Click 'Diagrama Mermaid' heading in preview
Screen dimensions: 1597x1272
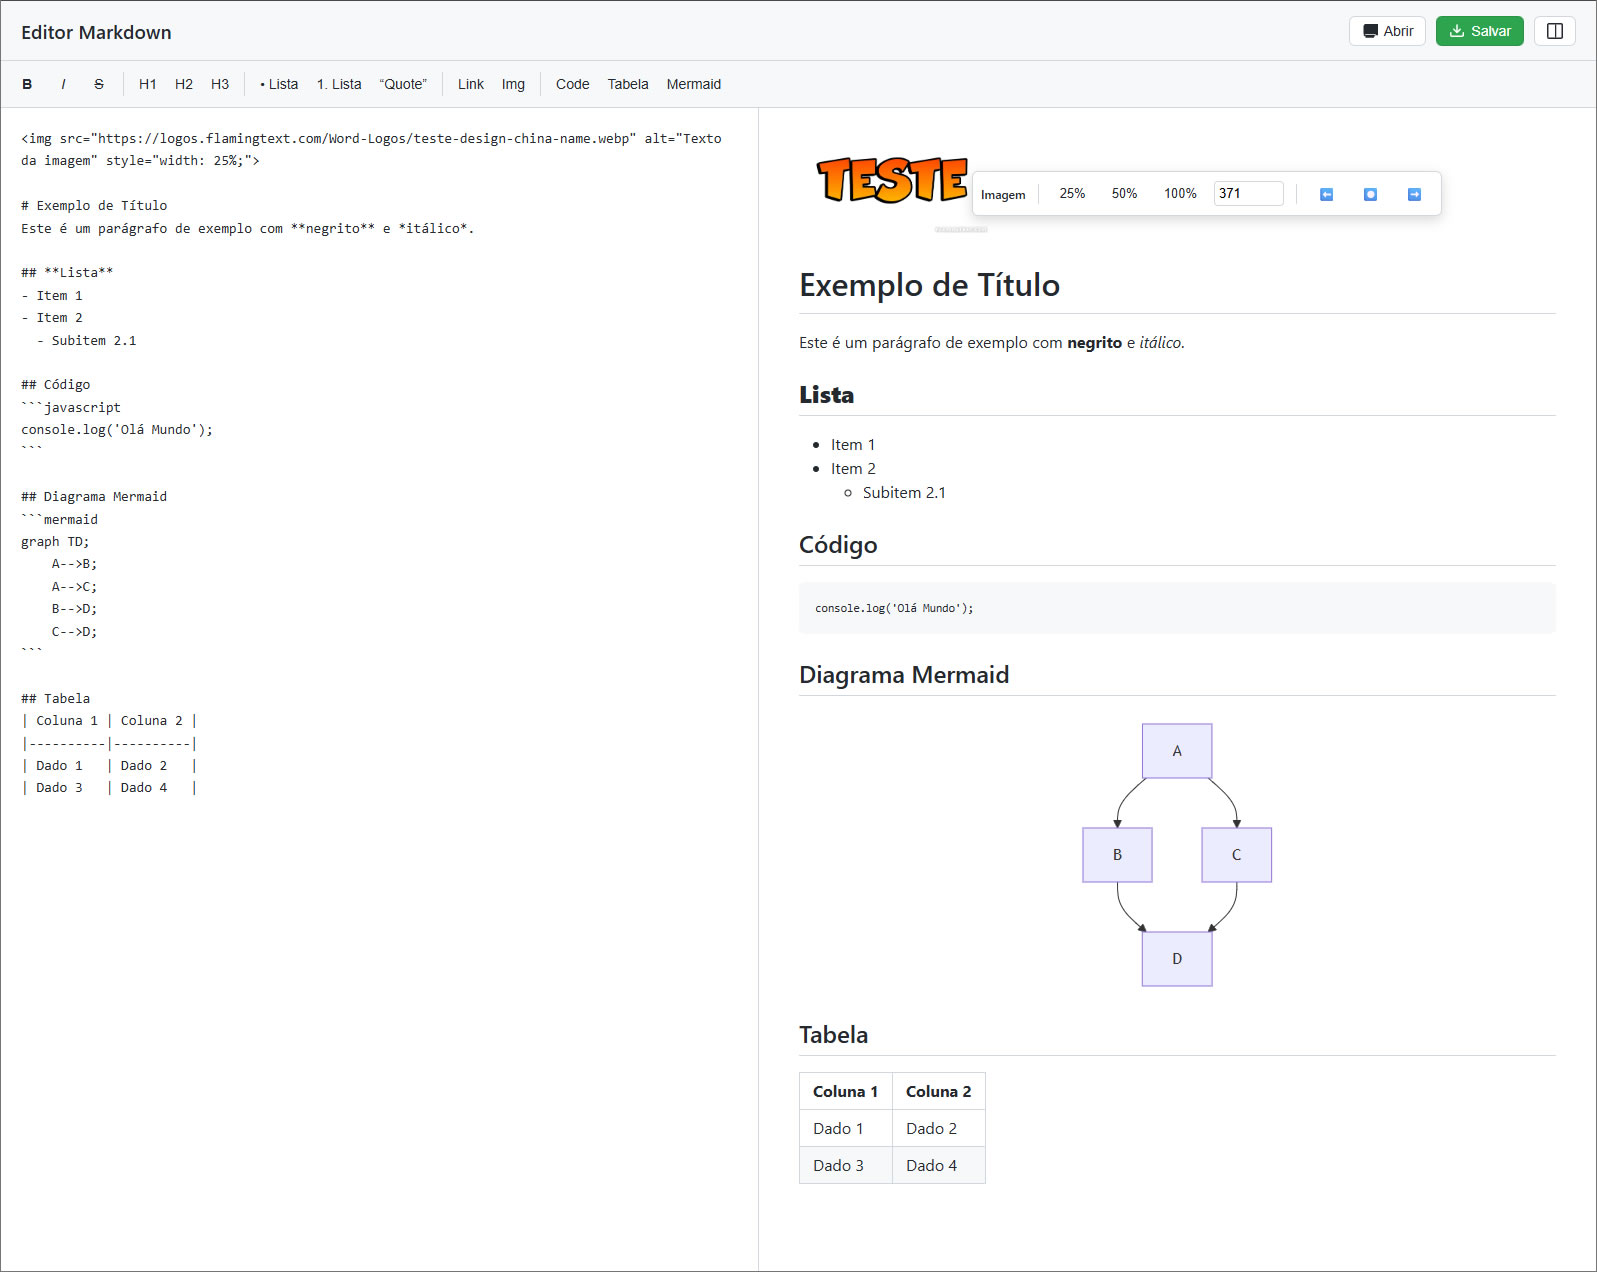[904, 675]
